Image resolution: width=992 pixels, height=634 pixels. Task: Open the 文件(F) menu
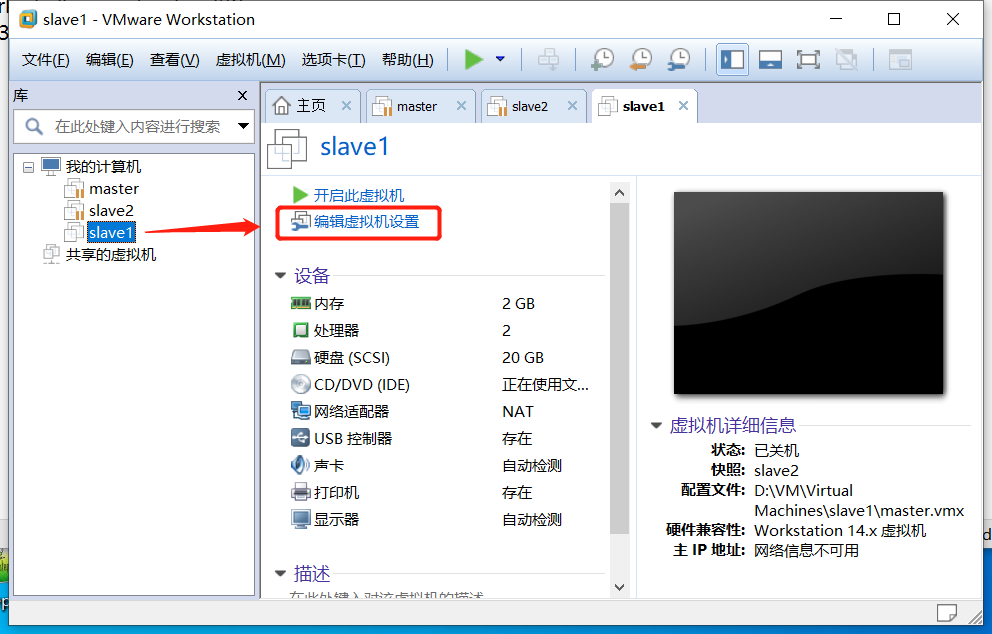(x=46, y=60)
